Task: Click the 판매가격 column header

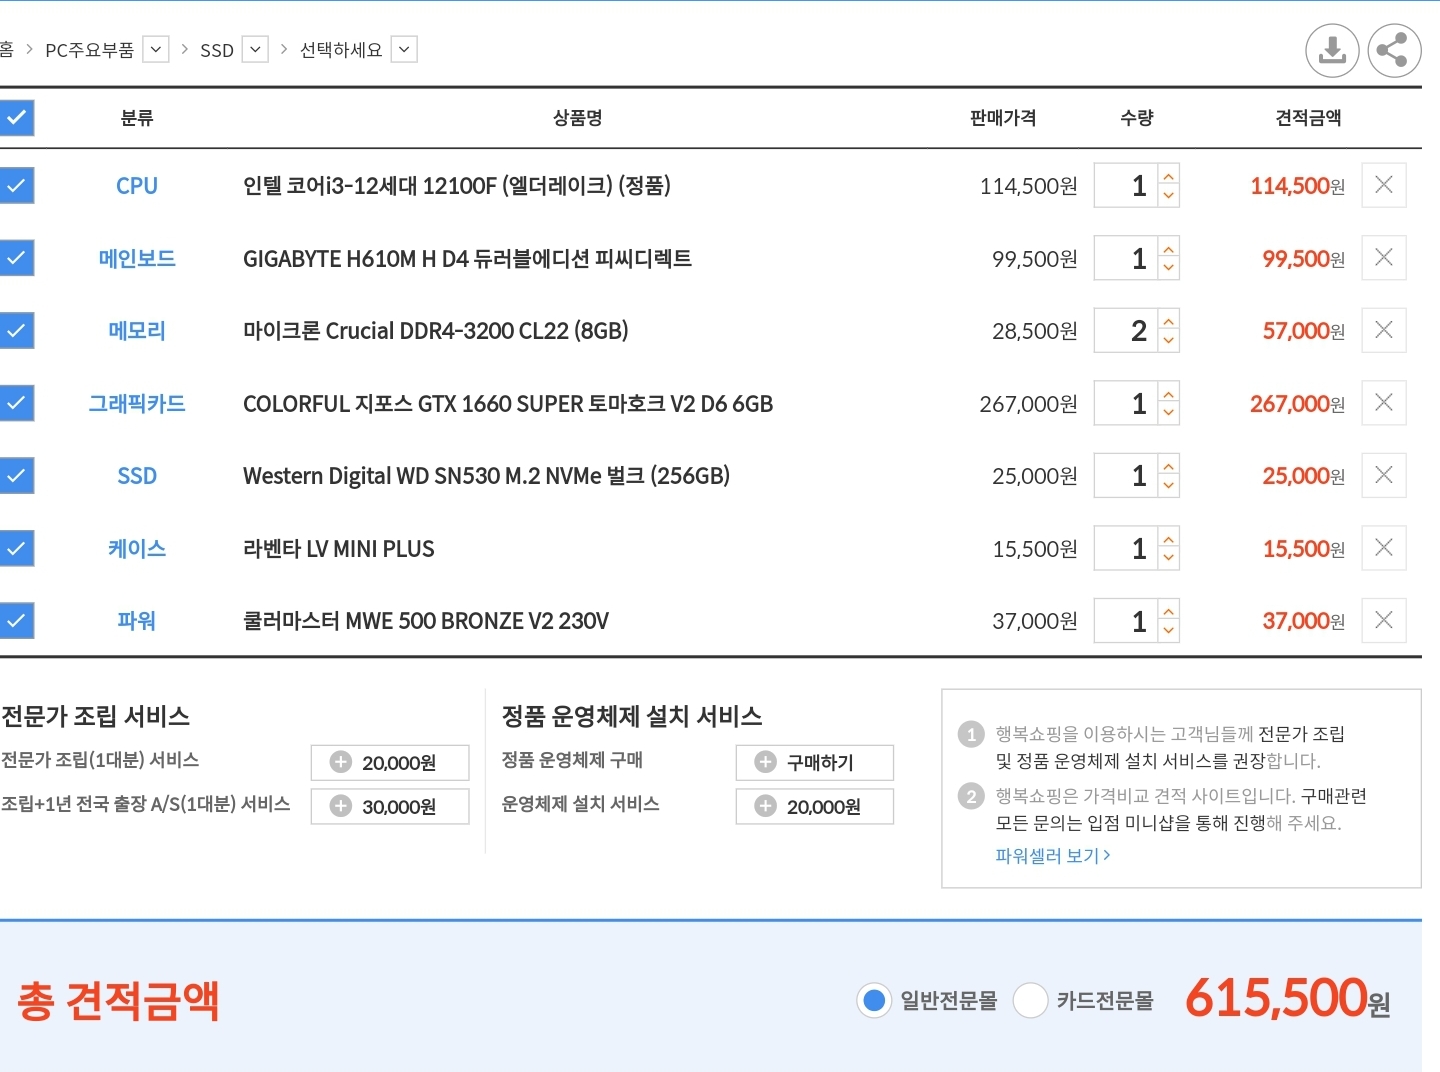Action: pos(1003,118)
